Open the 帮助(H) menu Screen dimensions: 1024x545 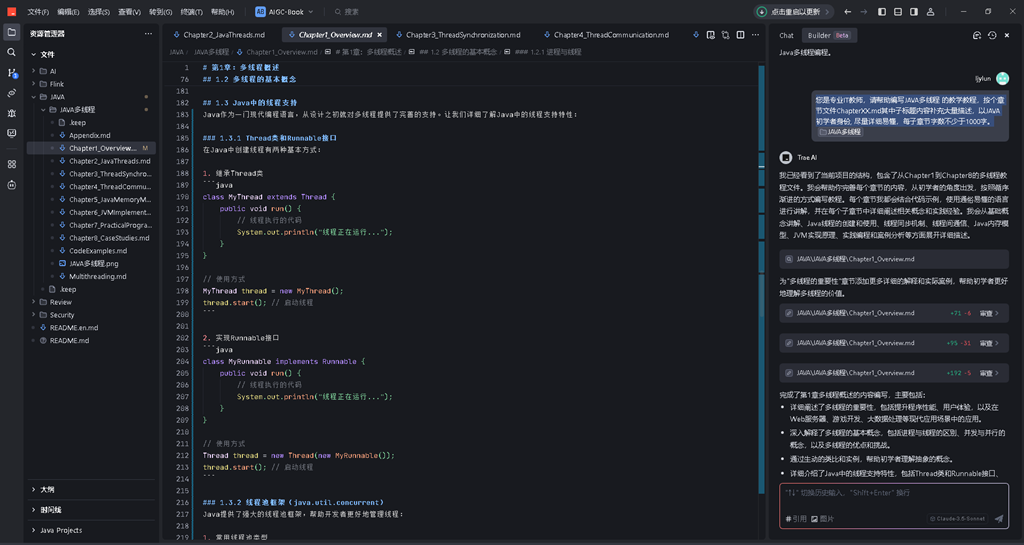click(222, 12)
